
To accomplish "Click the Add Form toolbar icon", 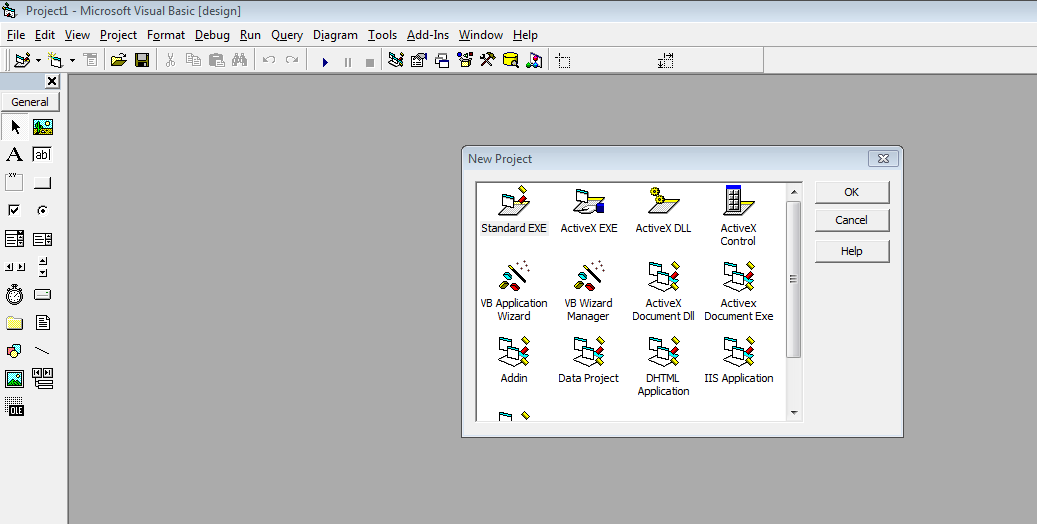I will click(56, 61).
